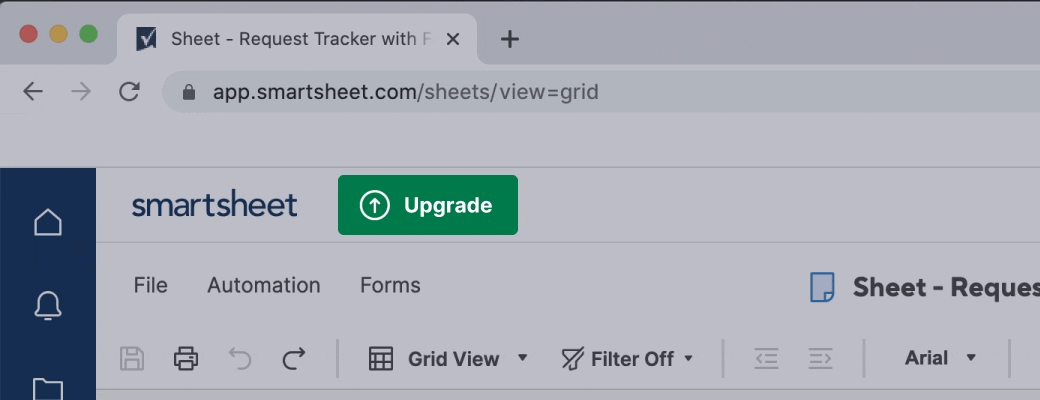Open Home from the left sidebar

pos(48,222)
